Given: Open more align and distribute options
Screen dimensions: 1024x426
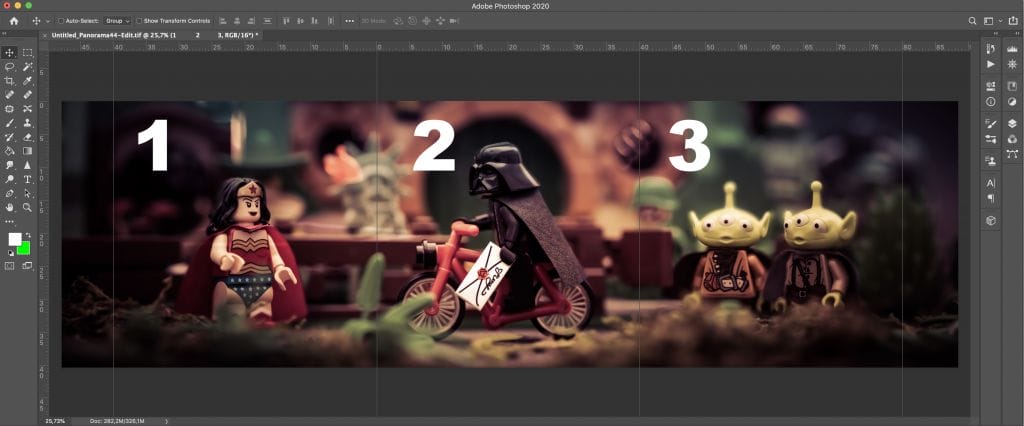Looking at the screenshot, I should [350, 21].
